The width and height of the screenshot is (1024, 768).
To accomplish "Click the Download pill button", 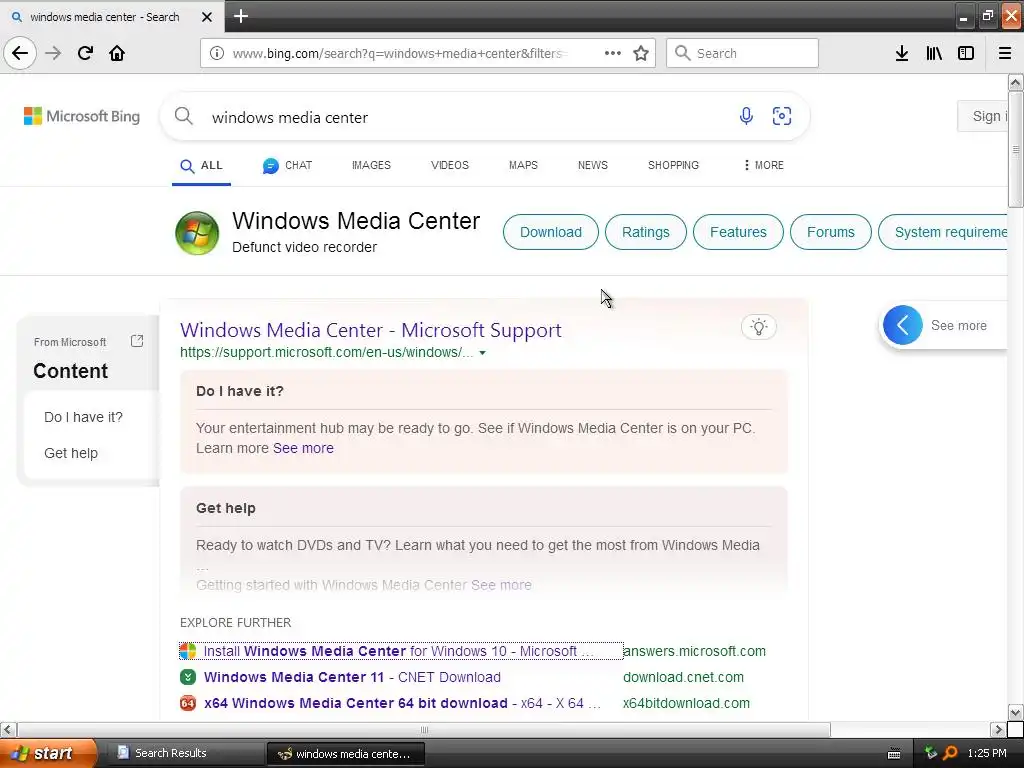I will pos(551,232).
